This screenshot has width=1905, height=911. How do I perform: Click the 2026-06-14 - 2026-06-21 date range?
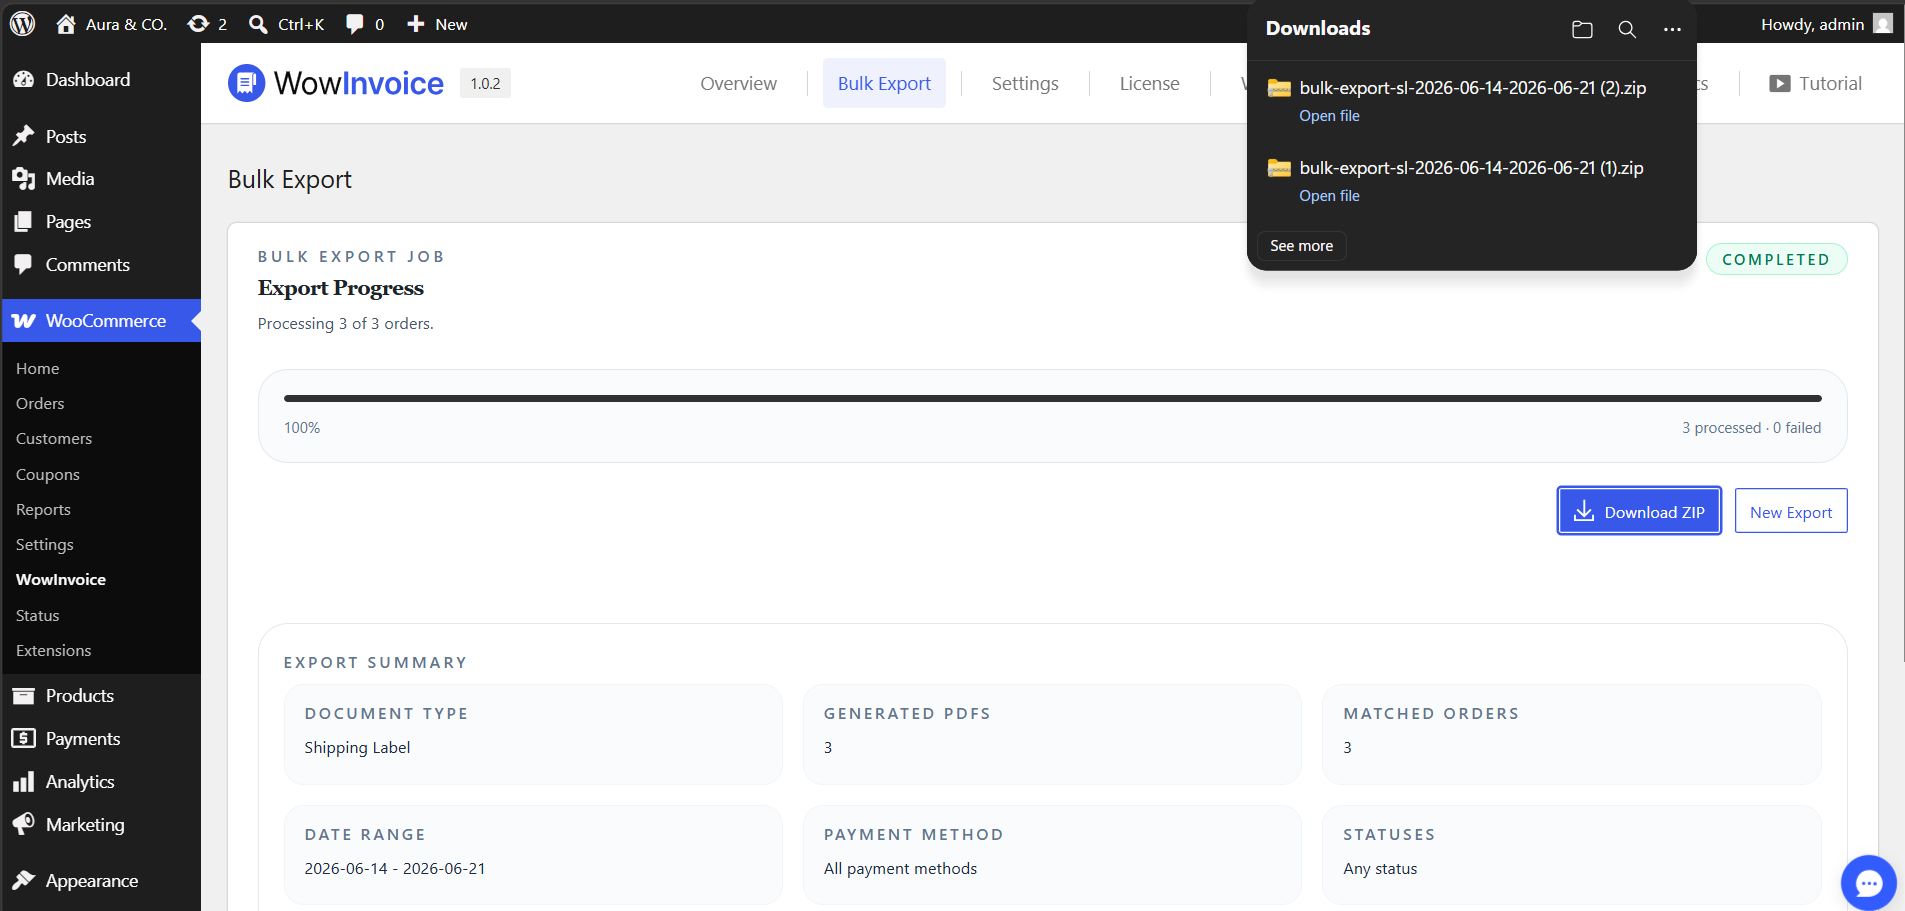pos(395,869)
